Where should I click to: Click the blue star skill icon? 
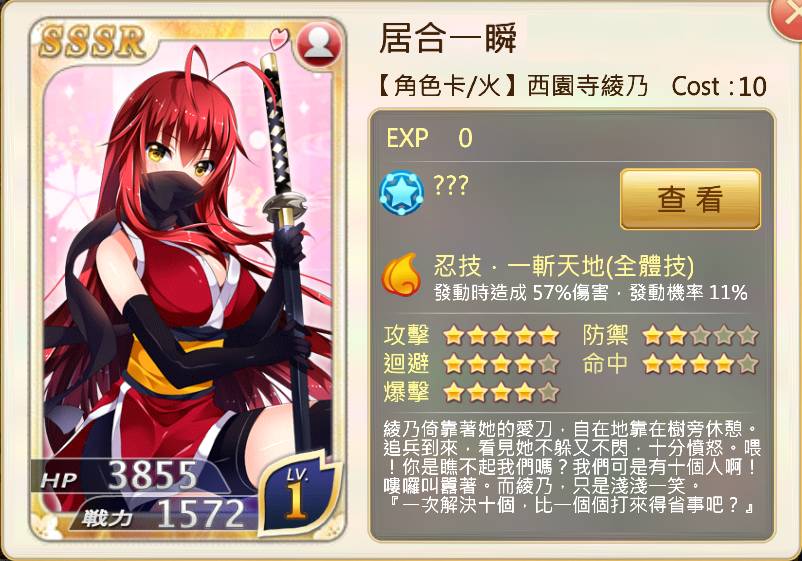tap(402, 193)
